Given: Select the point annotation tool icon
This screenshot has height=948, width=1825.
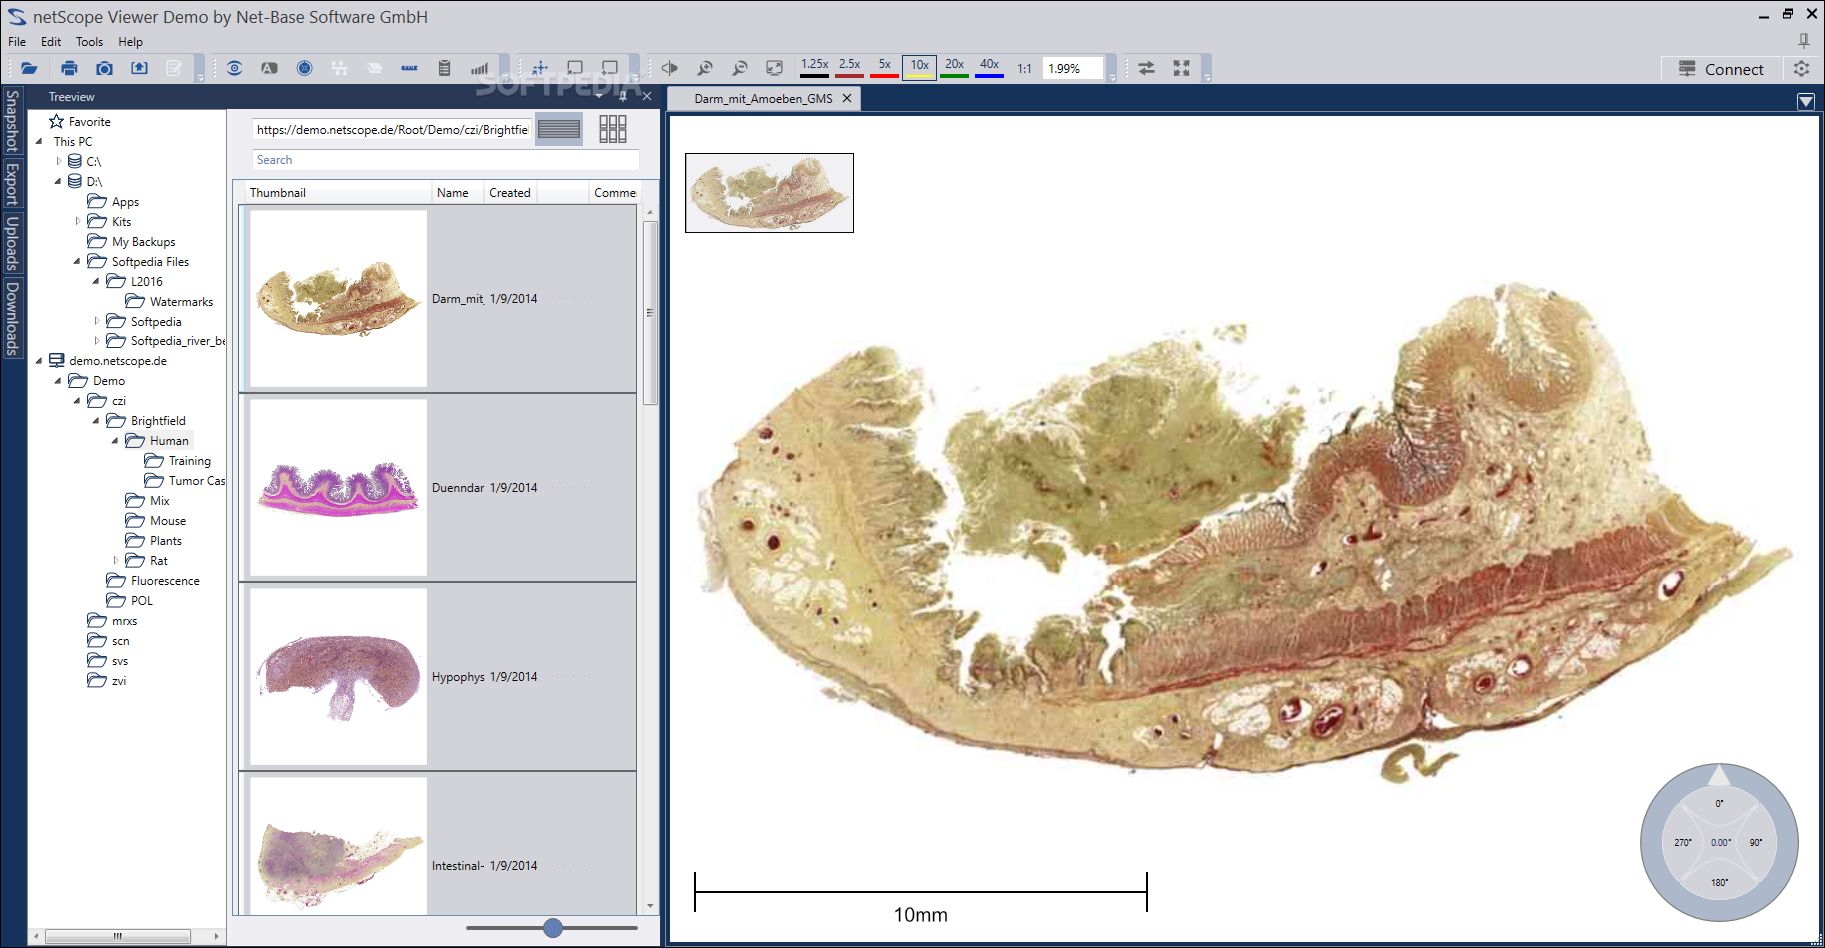Looking at the screenshot, I should 540,68.
